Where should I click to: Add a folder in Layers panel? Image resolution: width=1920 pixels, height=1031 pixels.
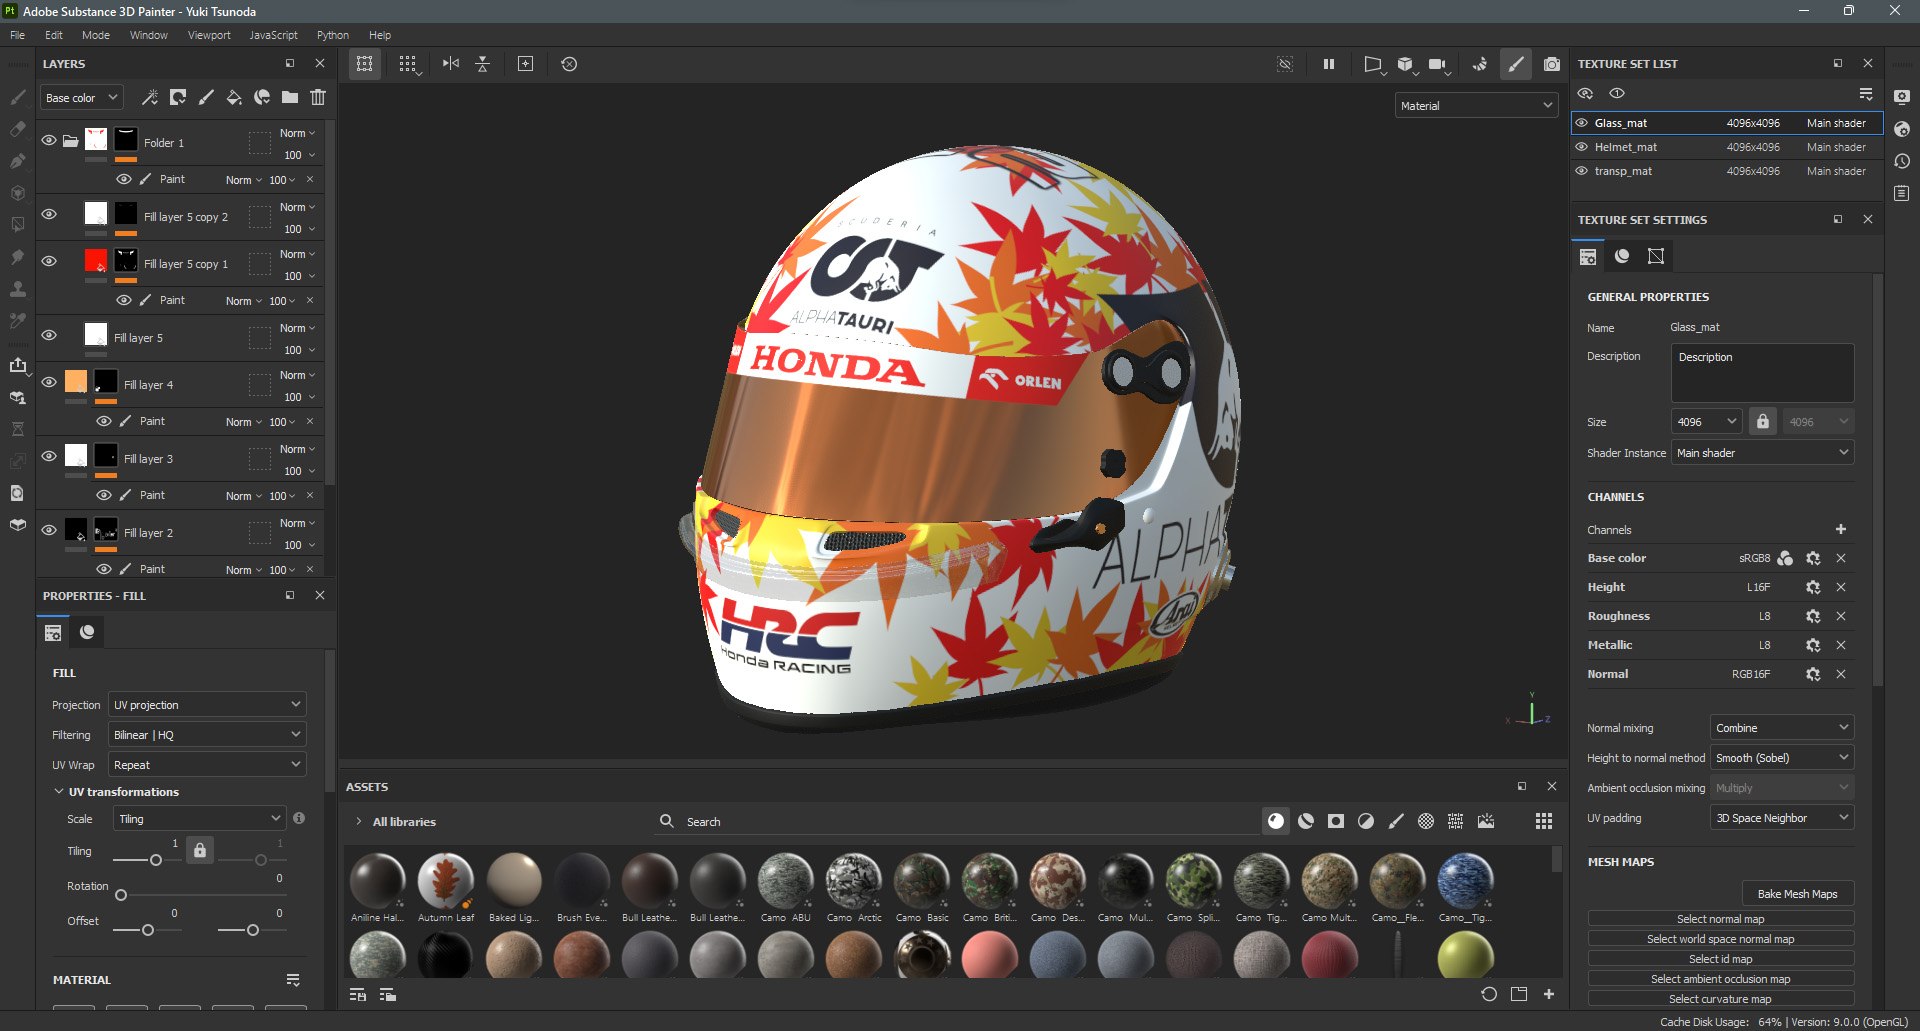pyautogui.click(x=290, y=97)
